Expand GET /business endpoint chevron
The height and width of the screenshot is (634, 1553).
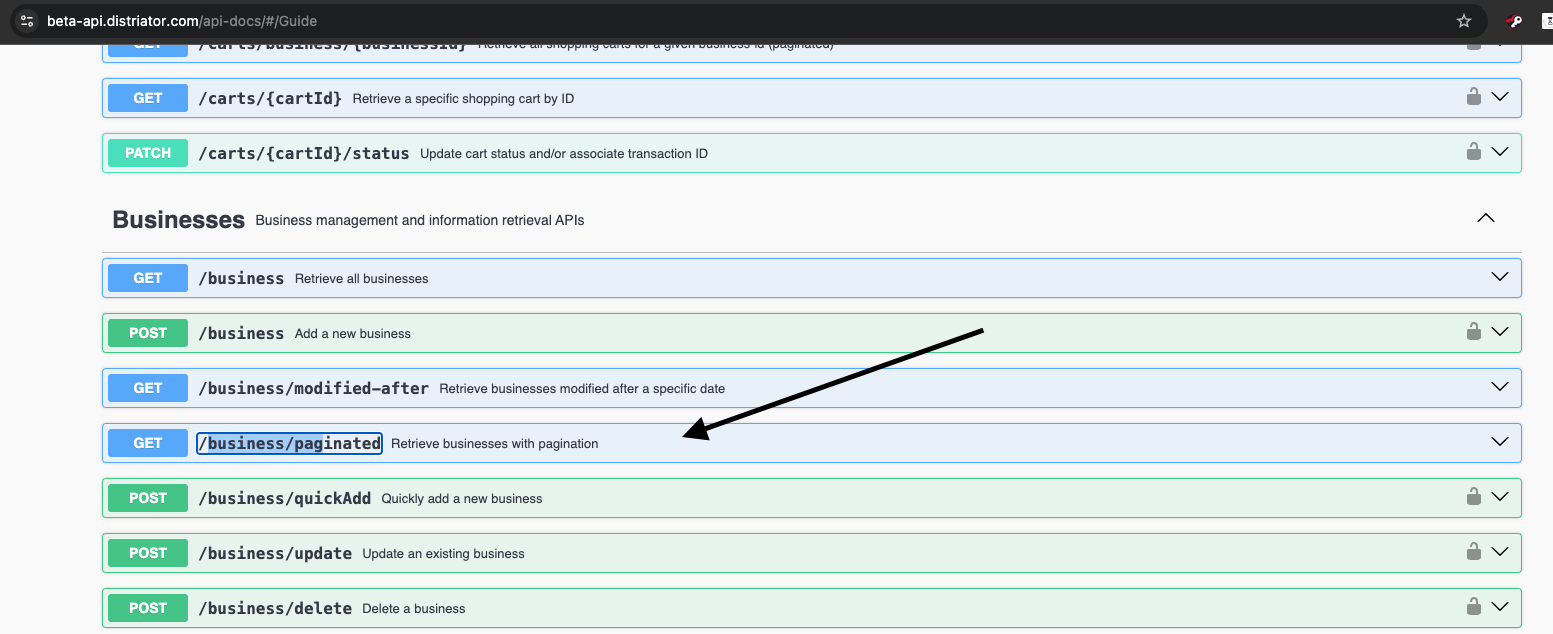pyautogui.click(x=1499, y=277)
